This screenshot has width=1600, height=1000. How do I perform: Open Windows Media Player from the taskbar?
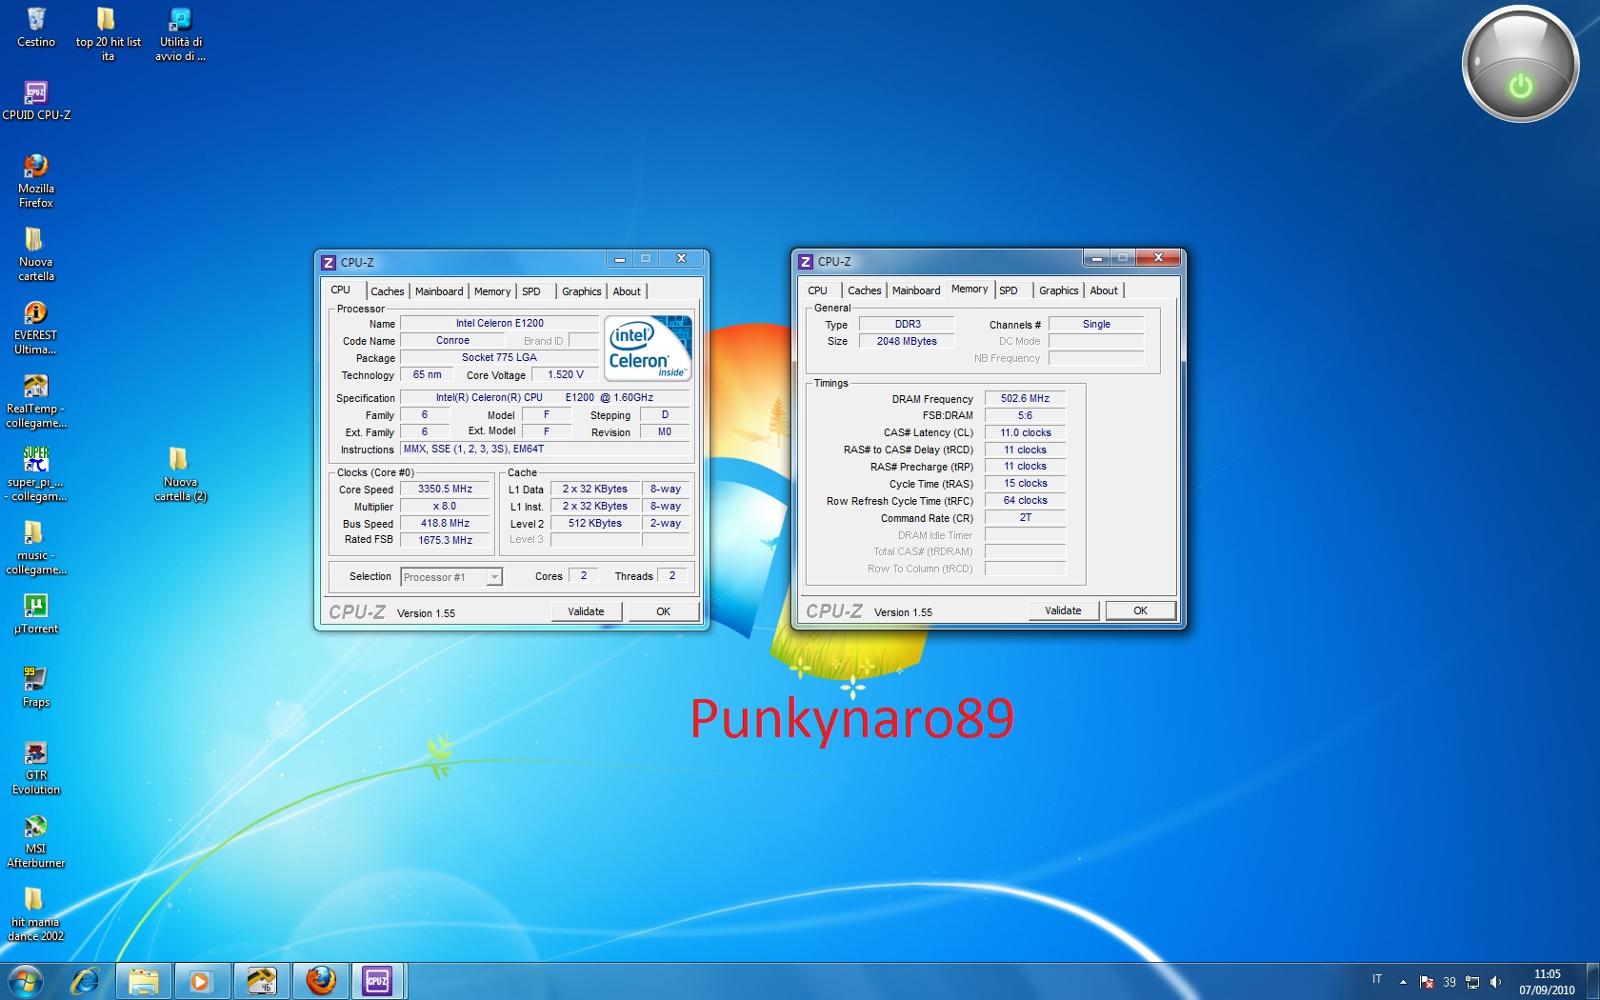coord(203,981)
